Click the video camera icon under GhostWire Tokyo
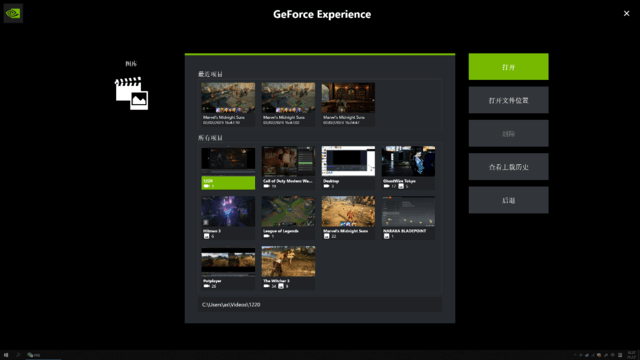This screenshot has height=360, width=640. [x=387, y=186]
